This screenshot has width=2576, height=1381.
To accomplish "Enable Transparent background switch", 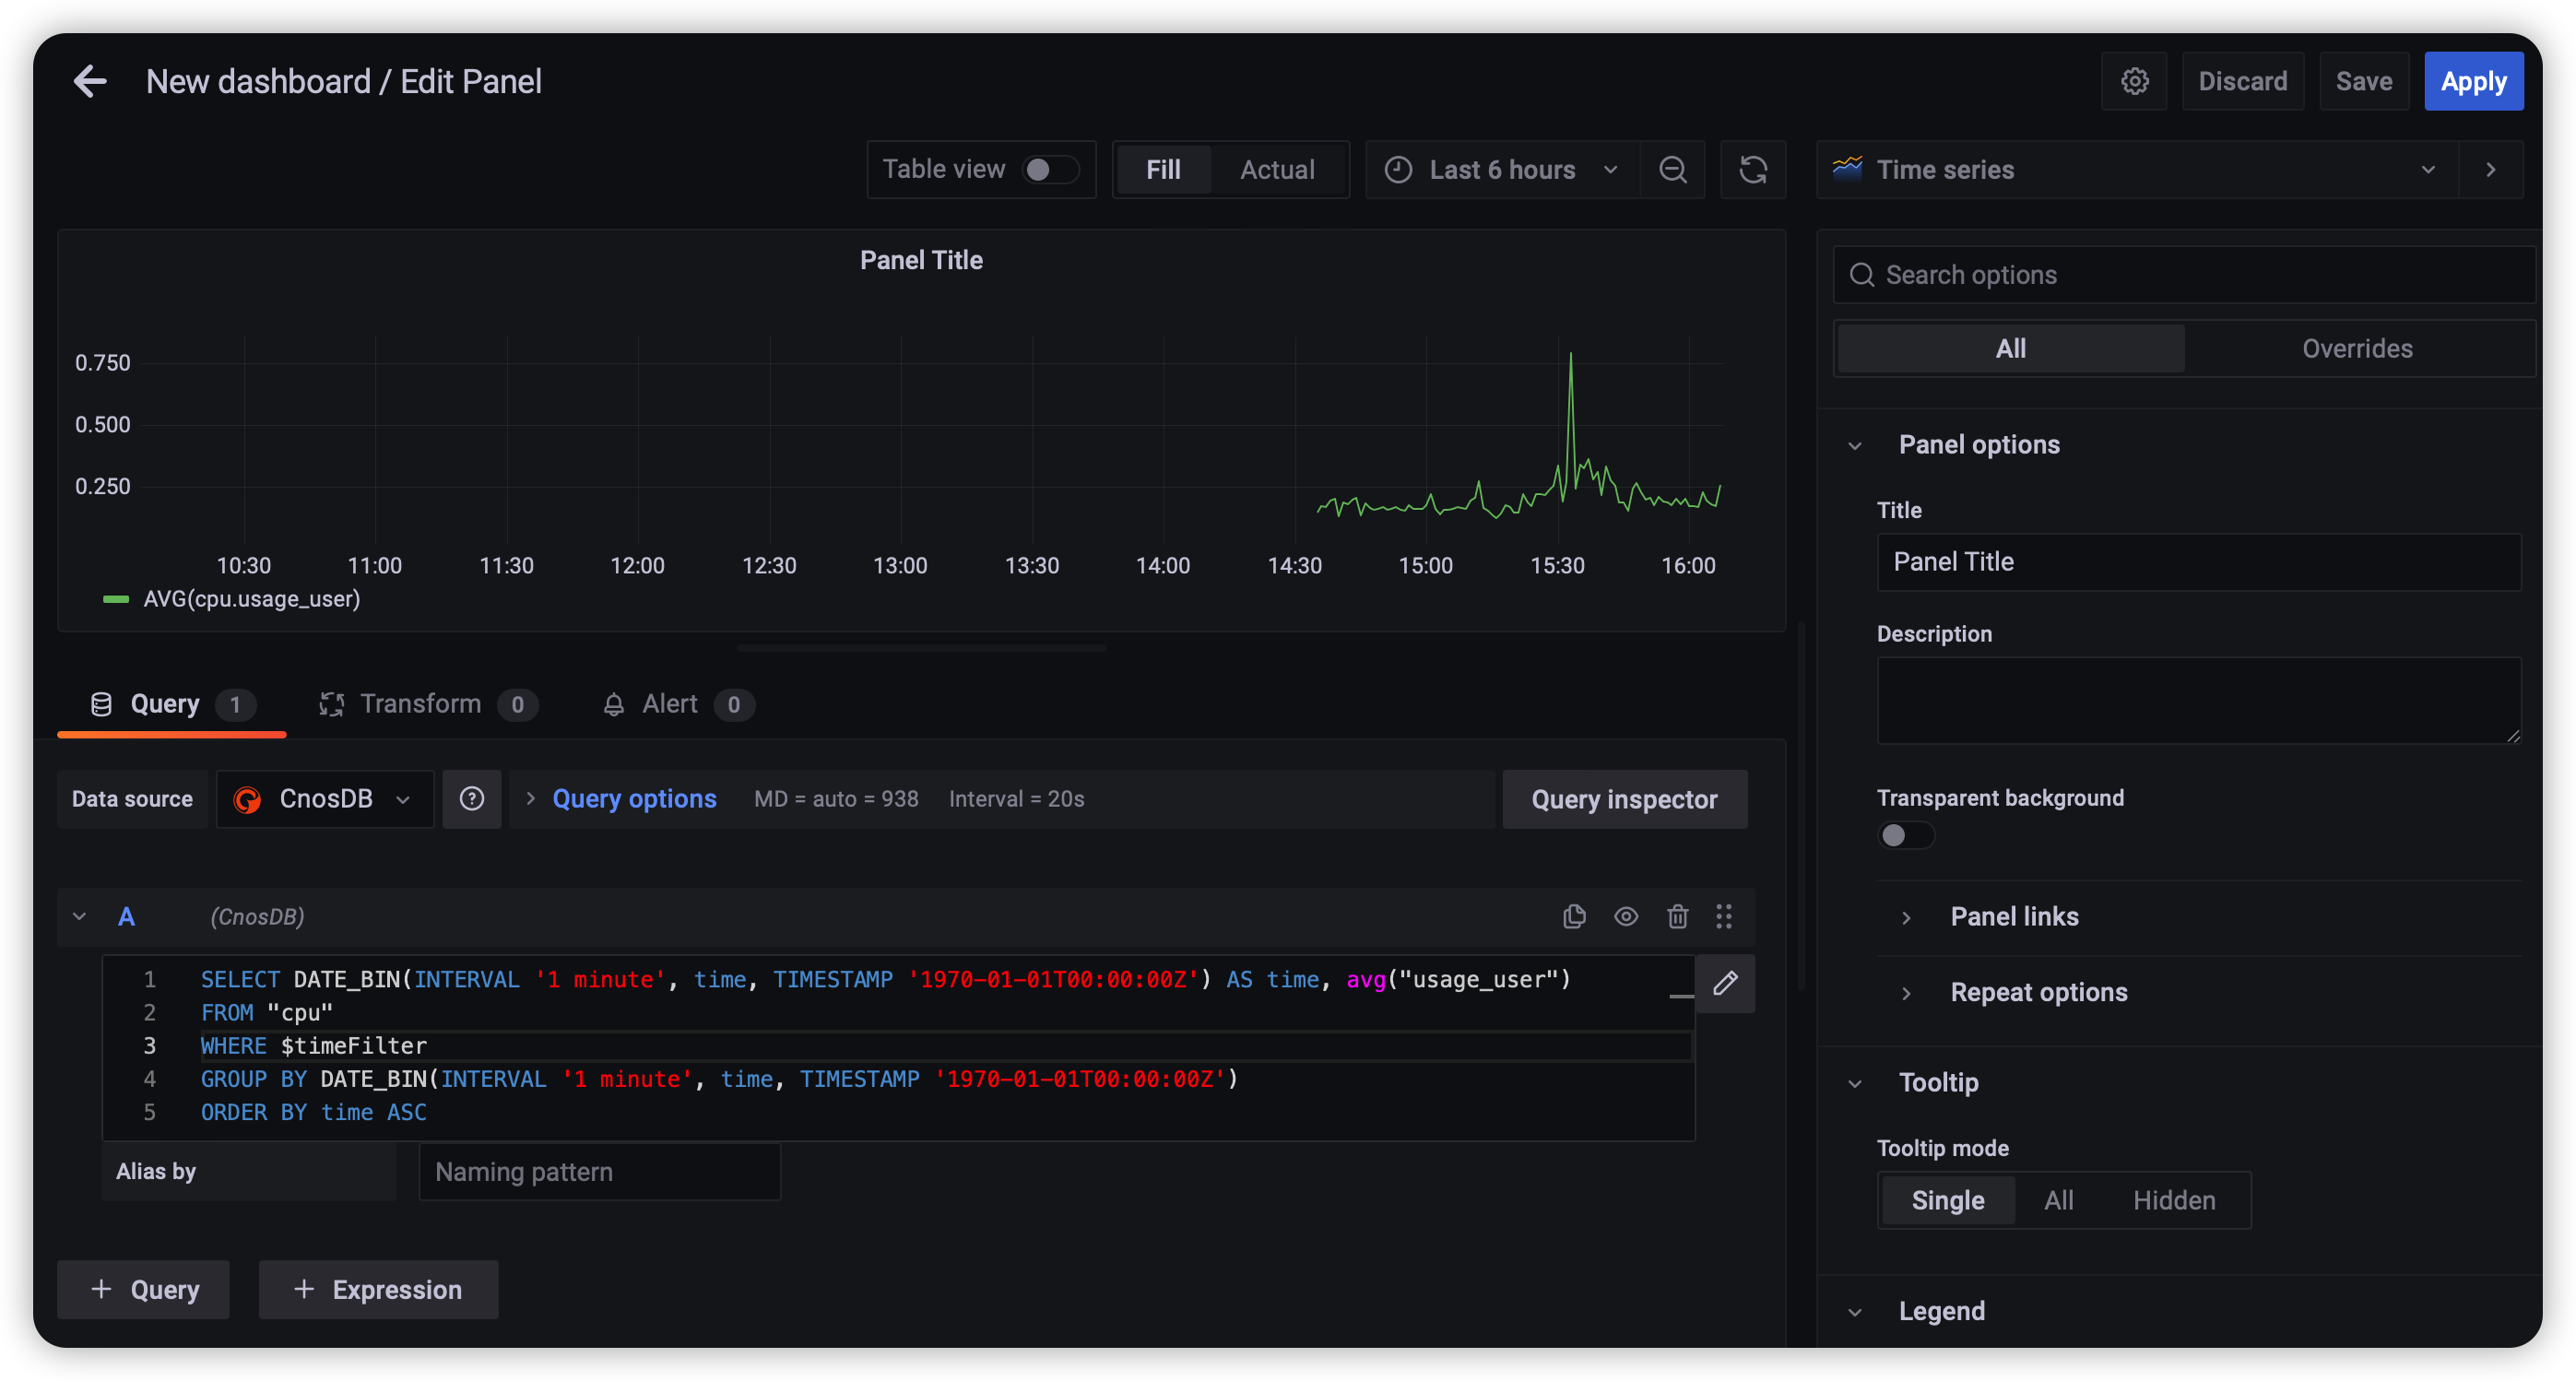I will [1905, 835].
